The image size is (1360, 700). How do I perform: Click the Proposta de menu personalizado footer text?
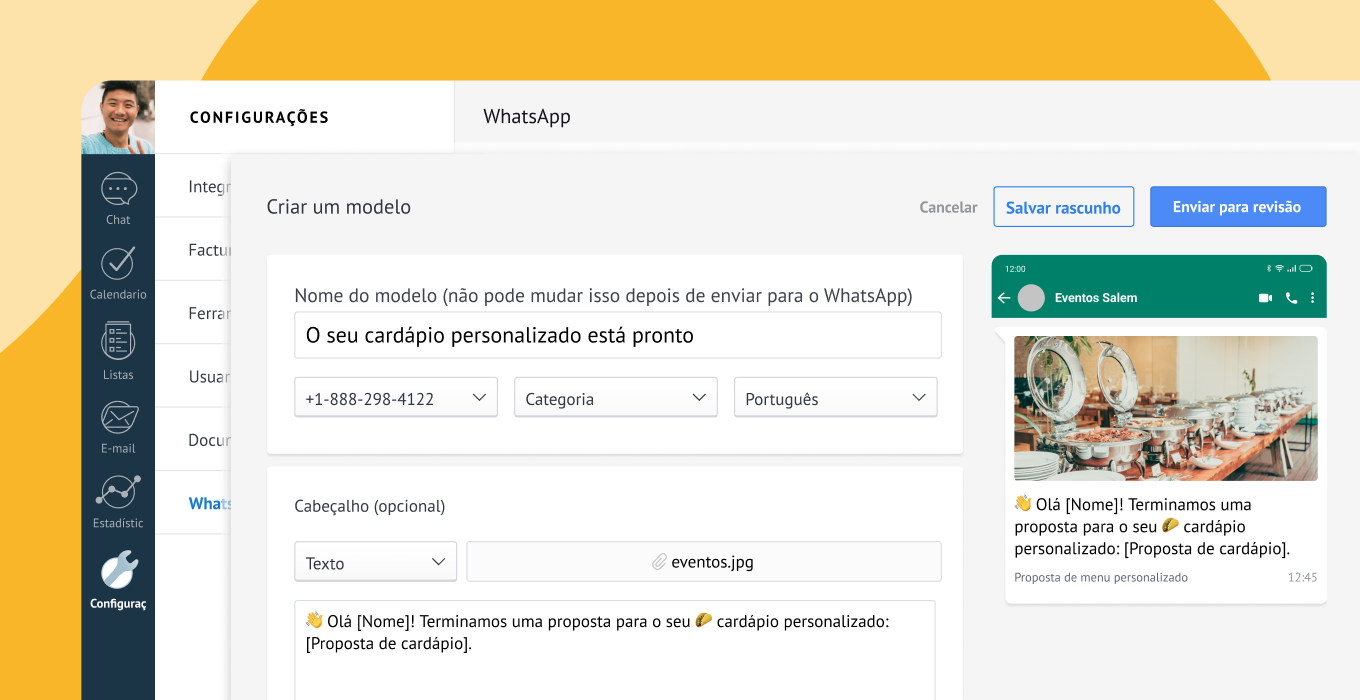click(x=1101, y=577)
